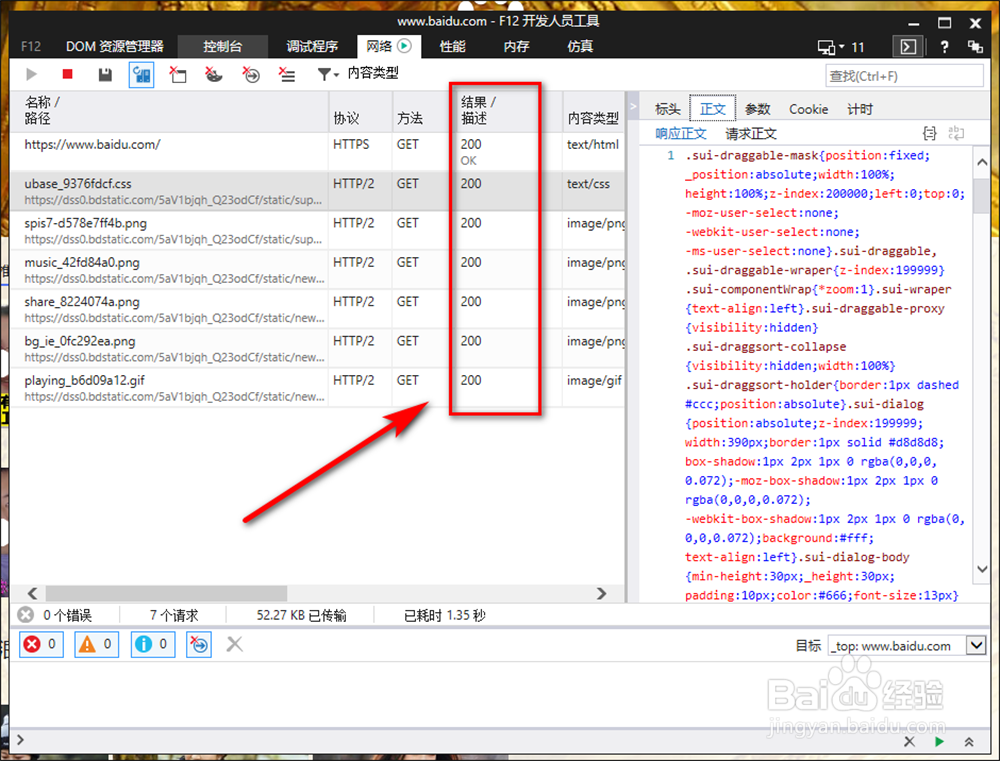Sort by the 协议 column header
This screenshot has width=1000, height=761.
[x=360, y=111]
